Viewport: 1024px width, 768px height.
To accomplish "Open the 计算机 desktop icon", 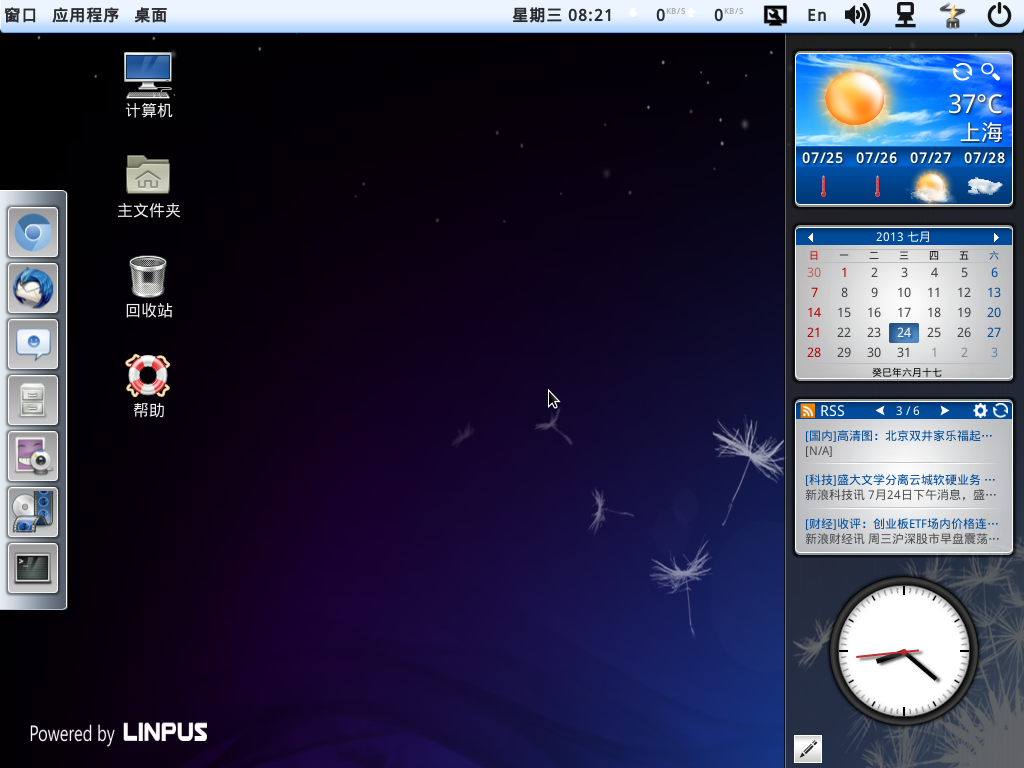I will [148, 85].
